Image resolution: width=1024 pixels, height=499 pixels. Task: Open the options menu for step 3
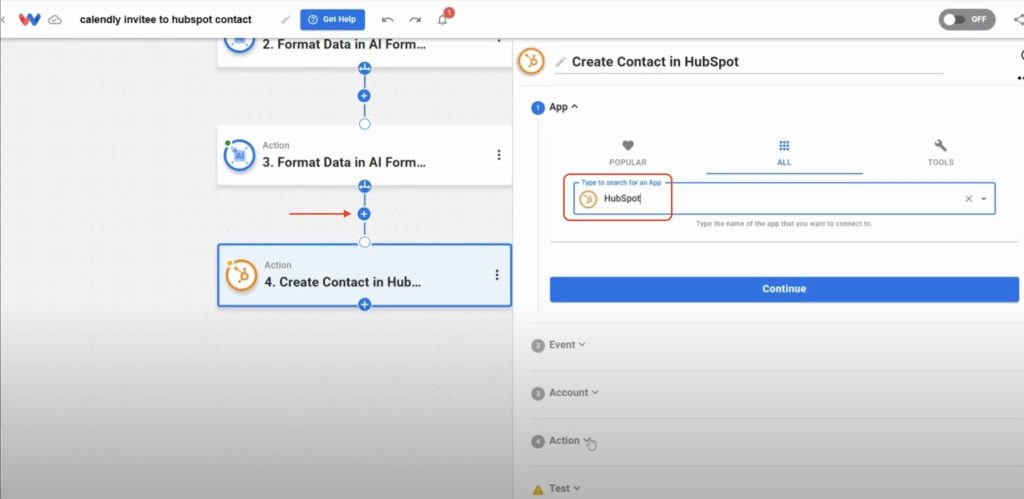pos(499,155)
